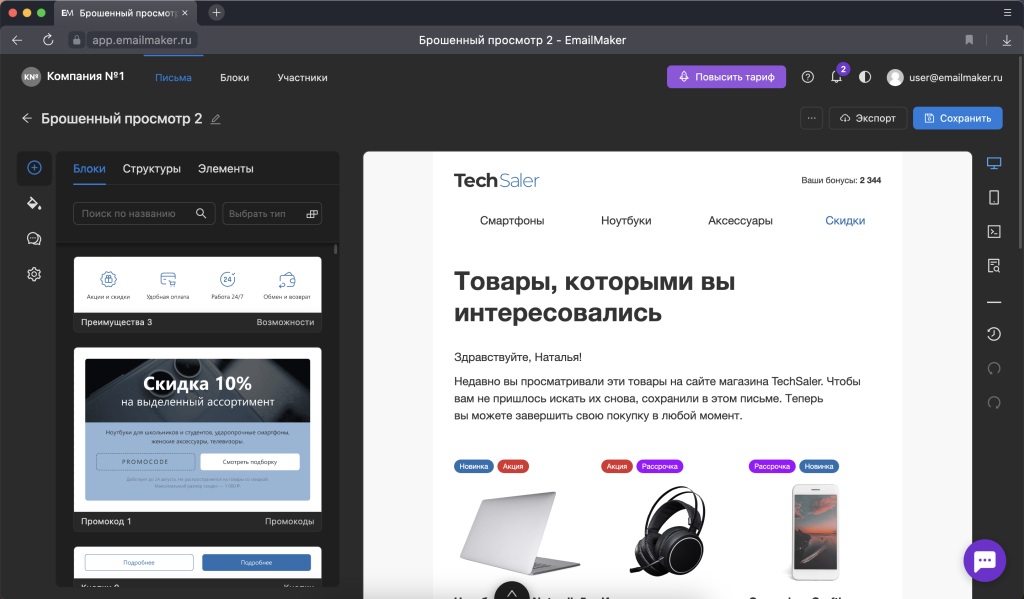Select the Преимущества 3 block thumbnail
Screen dimensions: 1024x599
pyautogui.click(x=197, y=285)
